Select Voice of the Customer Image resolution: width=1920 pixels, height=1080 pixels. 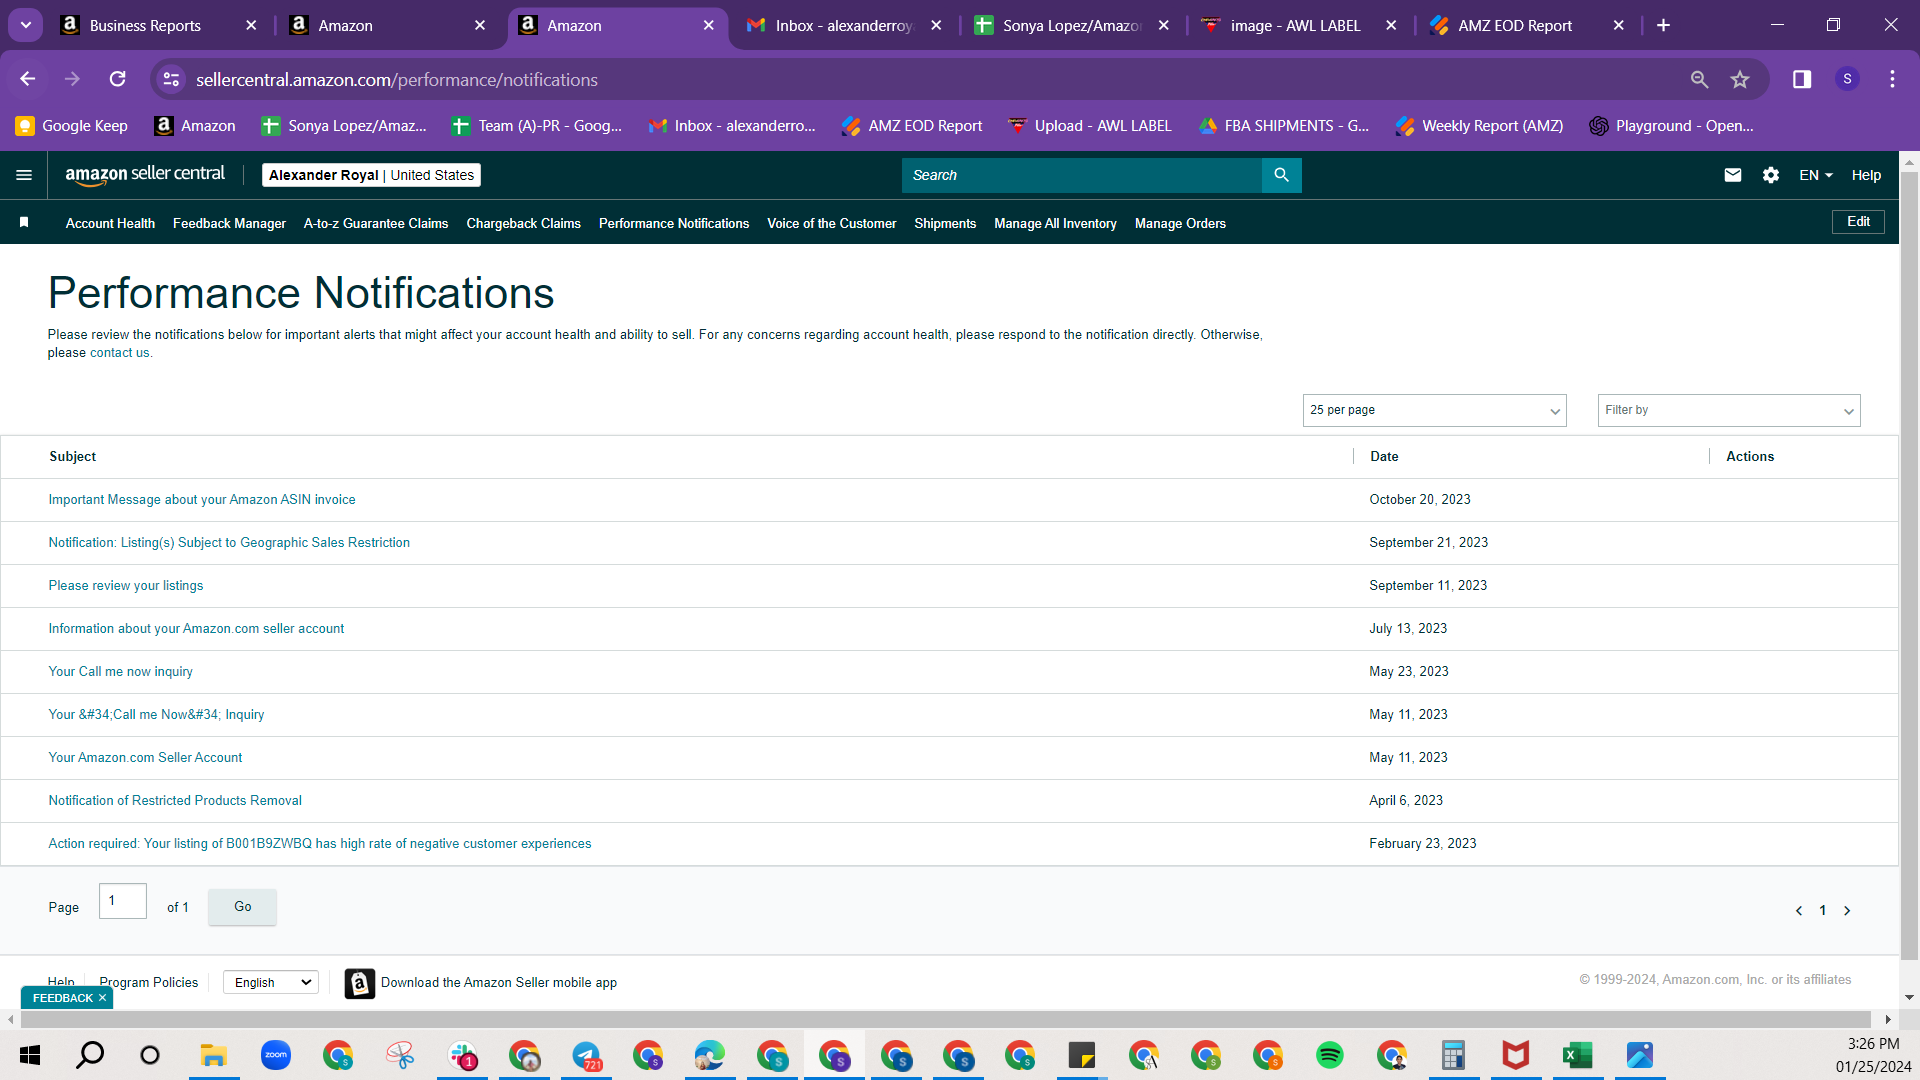(x=831, y=223)
